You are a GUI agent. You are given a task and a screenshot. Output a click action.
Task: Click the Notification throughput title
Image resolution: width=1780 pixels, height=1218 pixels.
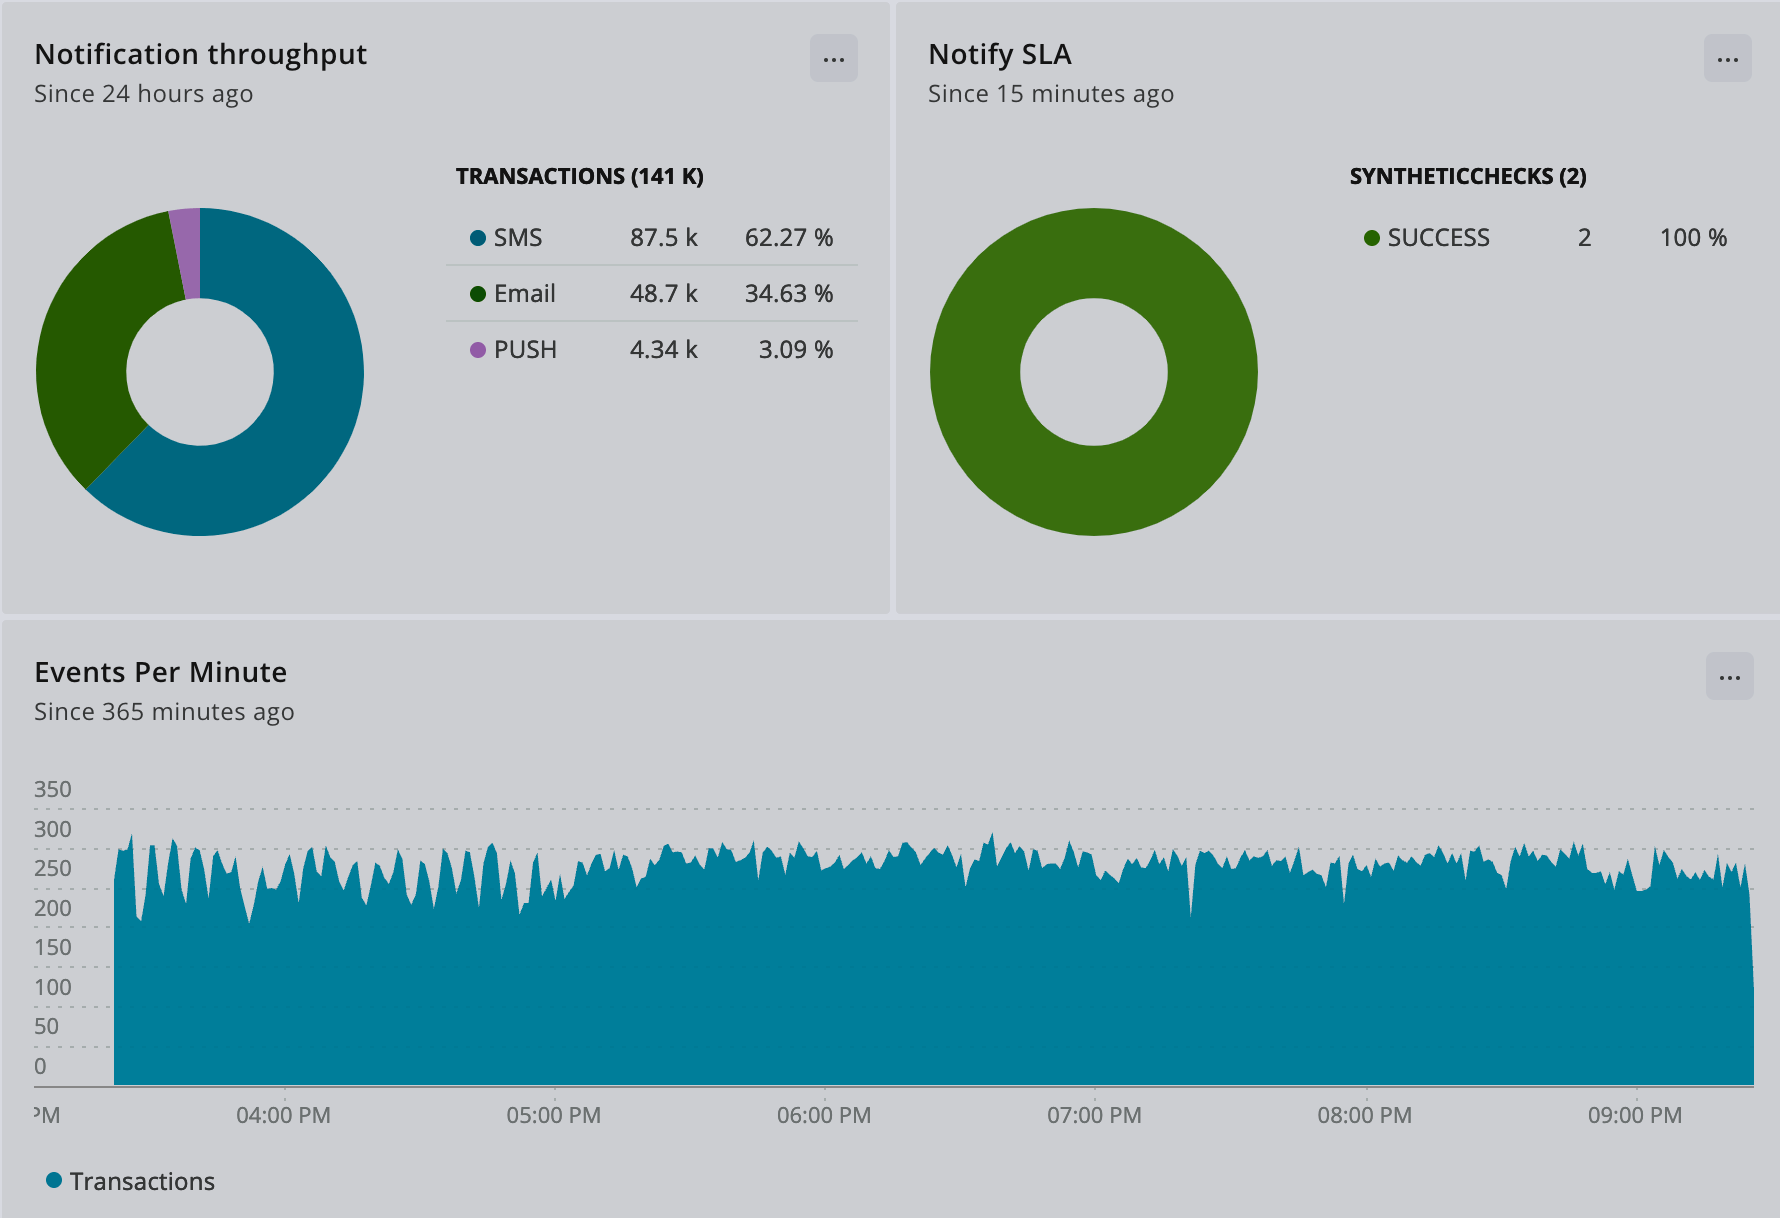point(201,54)
